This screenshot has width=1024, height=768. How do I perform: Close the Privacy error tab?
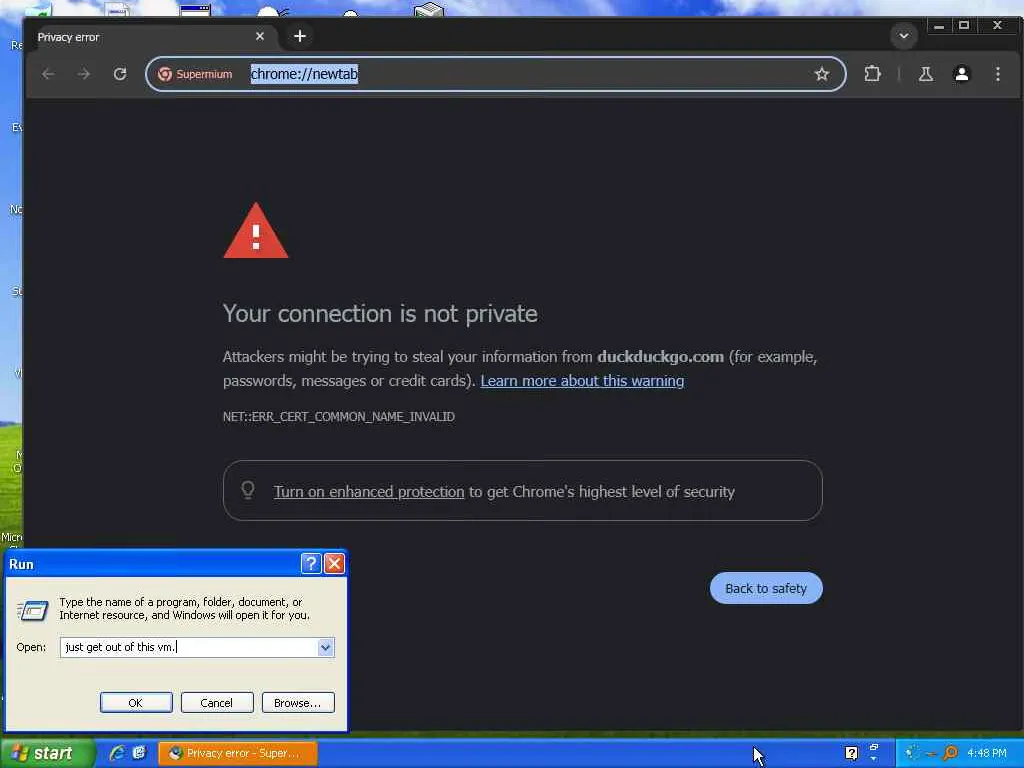pos(260,37)
